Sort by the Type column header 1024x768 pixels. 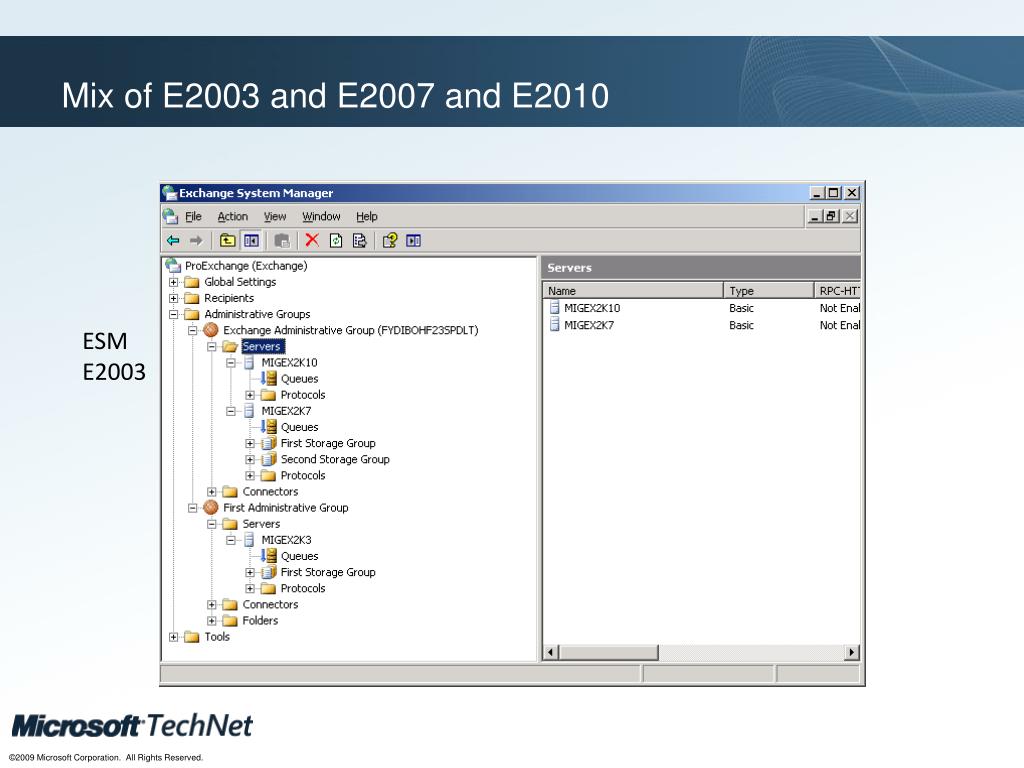point(769,291)
